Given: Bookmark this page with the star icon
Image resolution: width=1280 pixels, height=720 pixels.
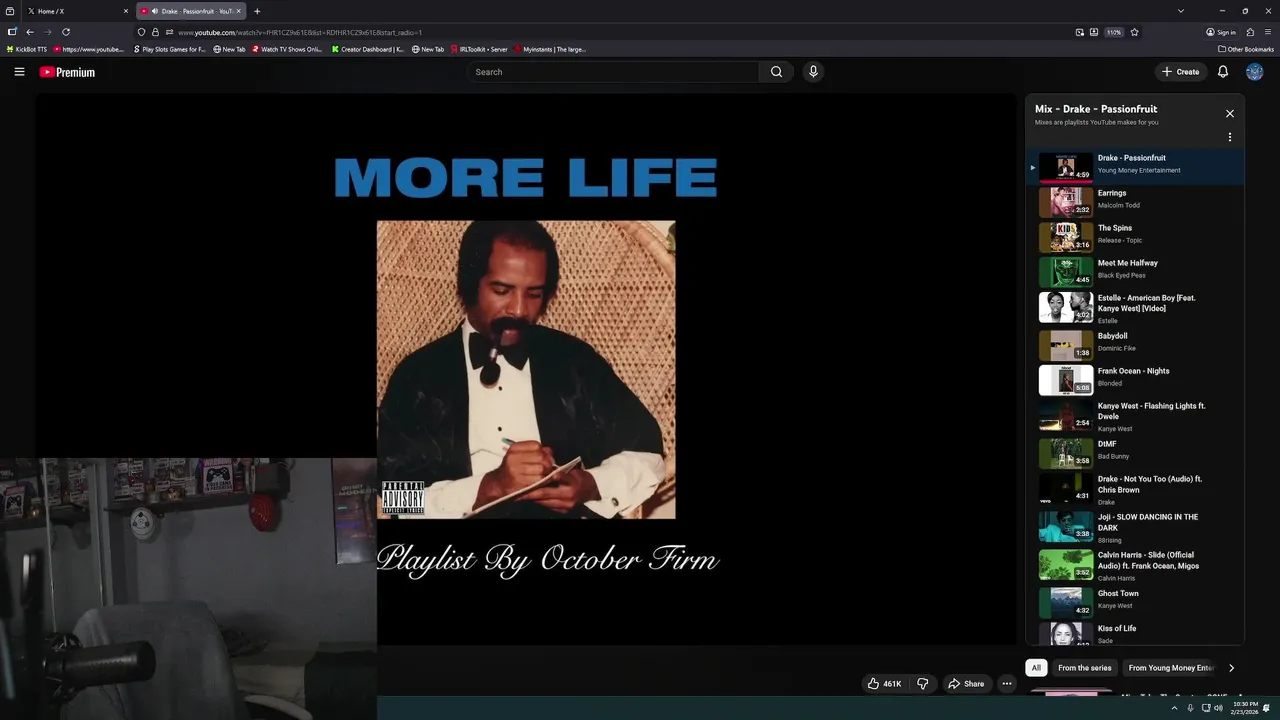Looking at the screenshot, I should click(1134, 32).
